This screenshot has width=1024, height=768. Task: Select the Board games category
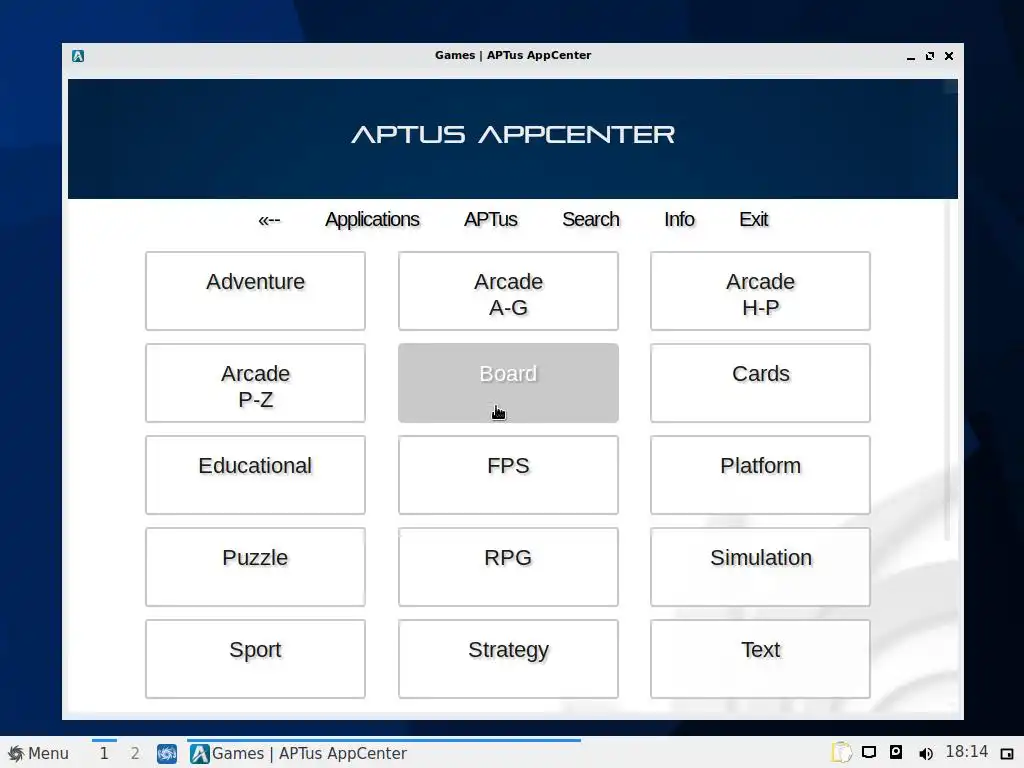pos(508,383)
